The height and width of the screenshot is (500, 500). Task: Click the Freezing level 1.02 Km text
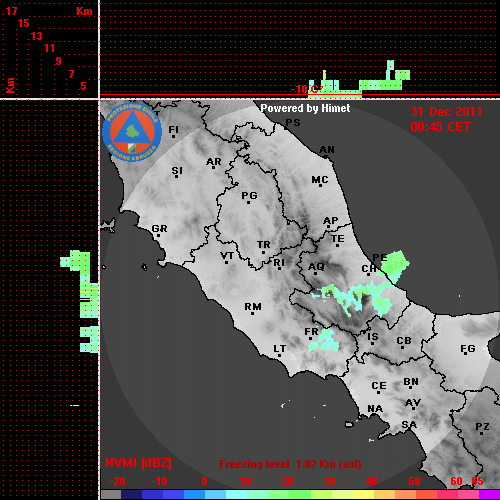290,464
